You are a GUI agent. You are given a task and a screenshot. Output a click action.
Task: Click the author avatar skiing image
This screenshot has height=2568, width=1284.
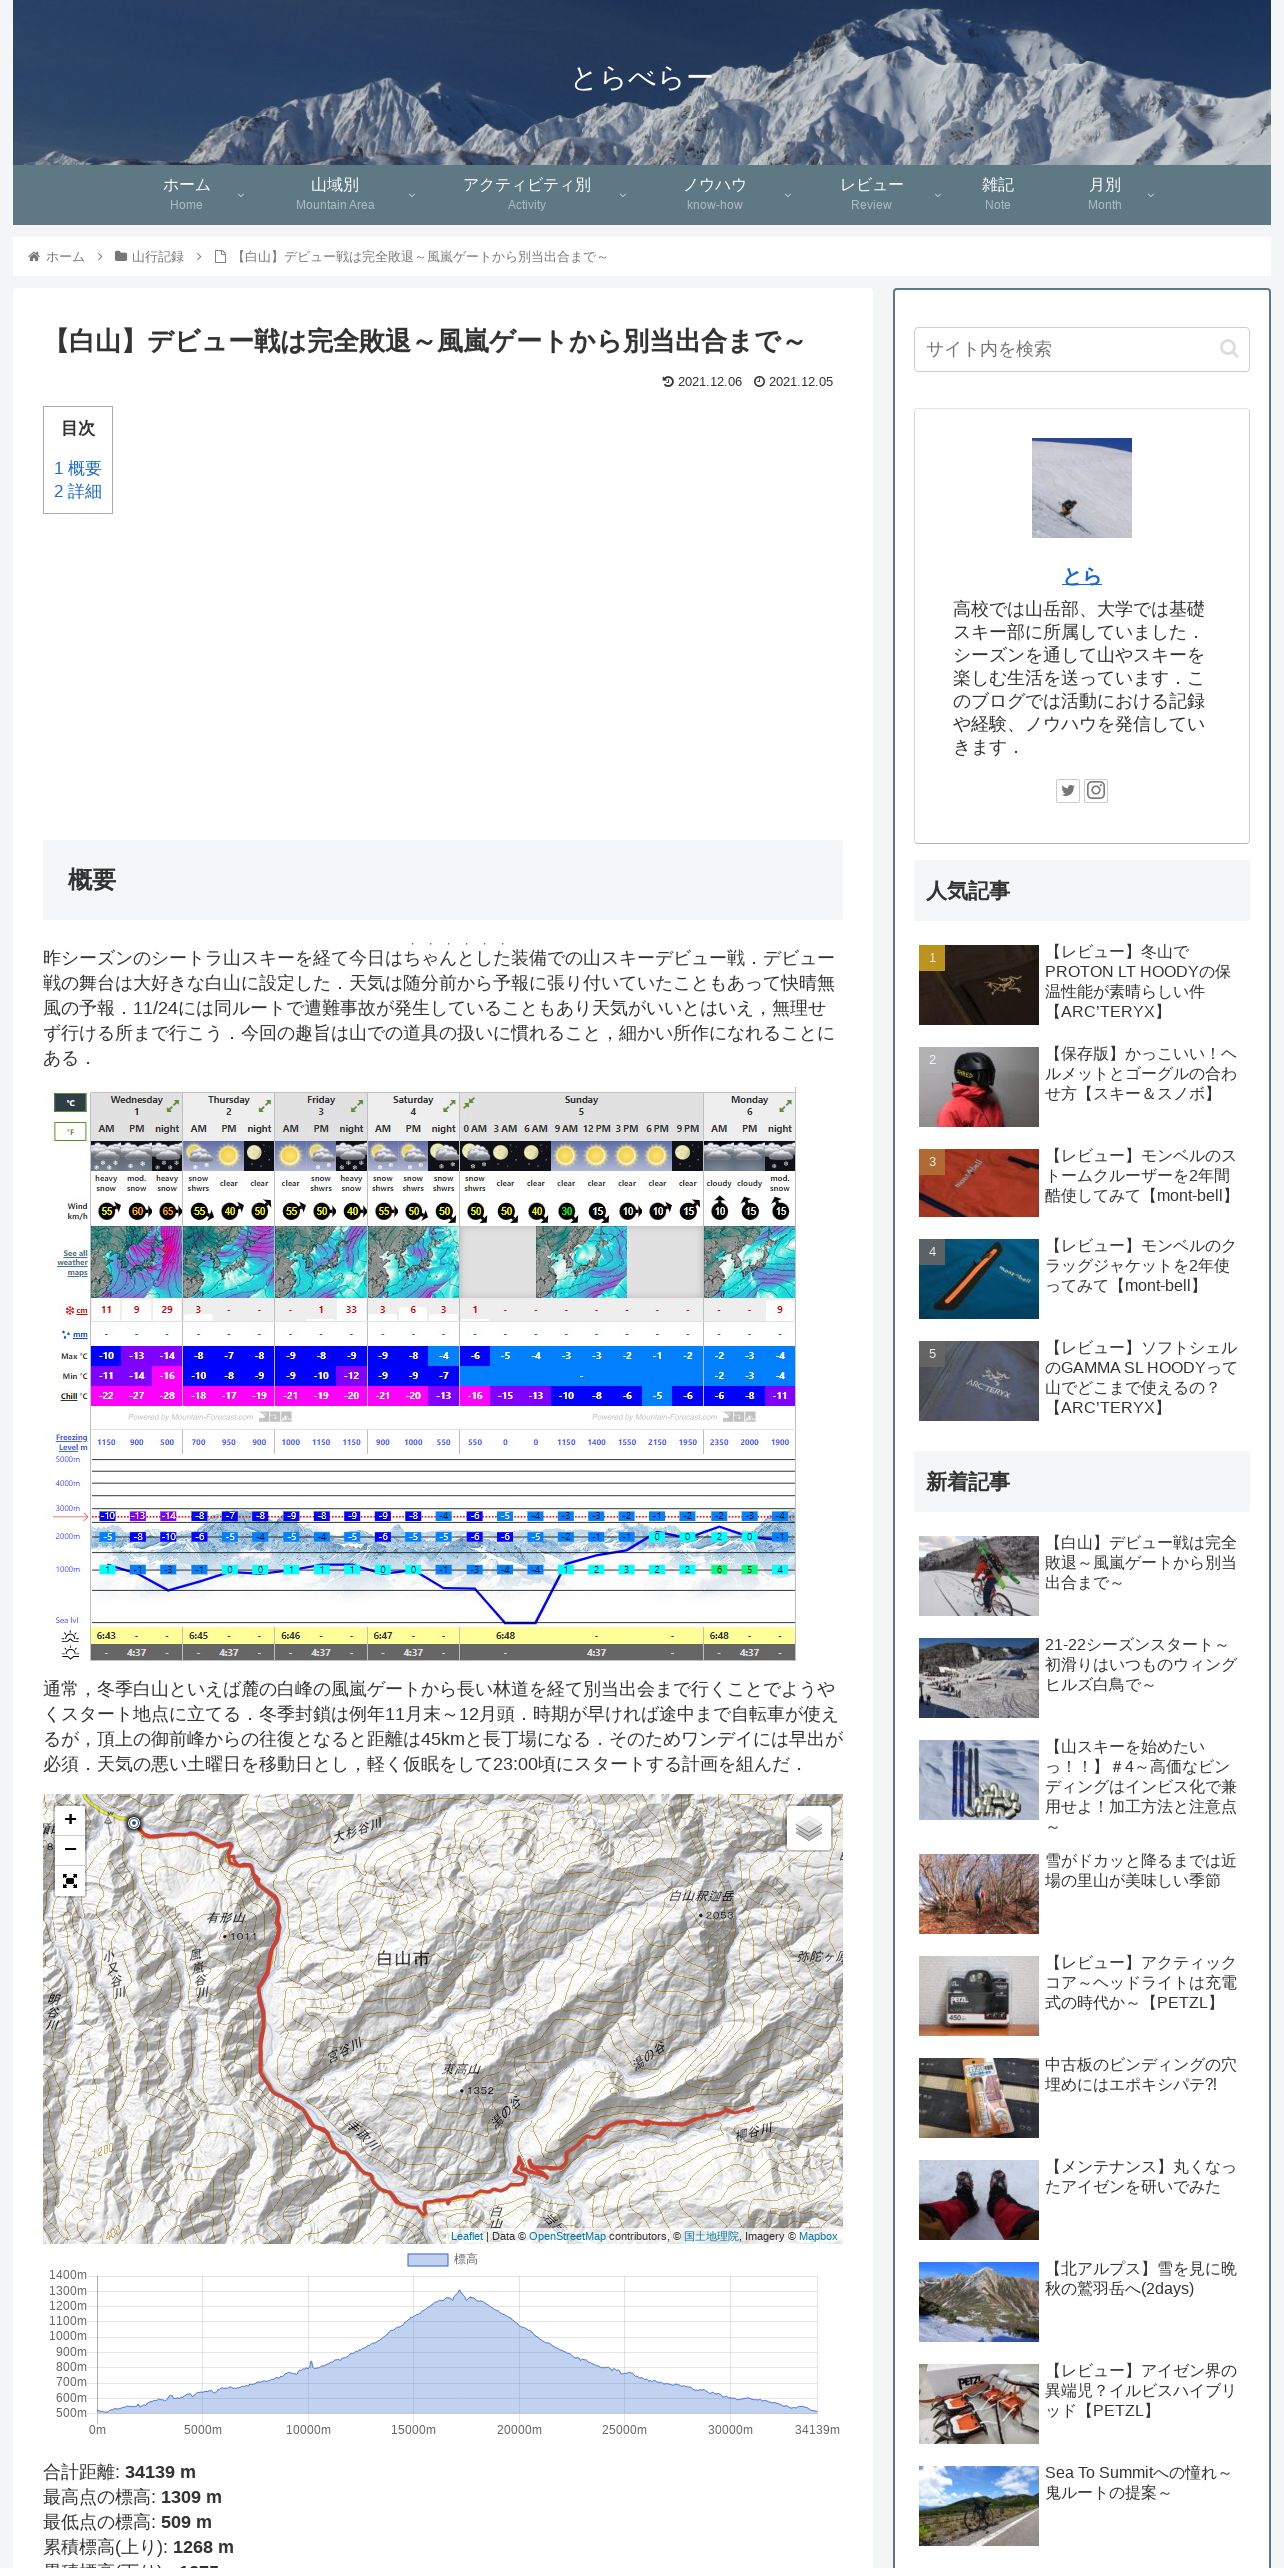point(1082,488)
